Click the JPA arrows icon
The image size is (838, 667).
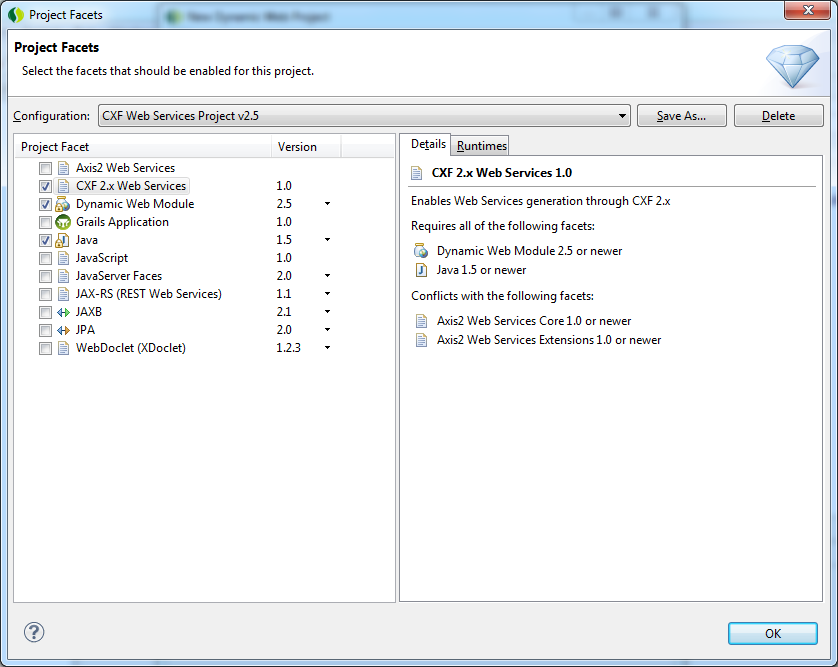[x=63, y=330]
